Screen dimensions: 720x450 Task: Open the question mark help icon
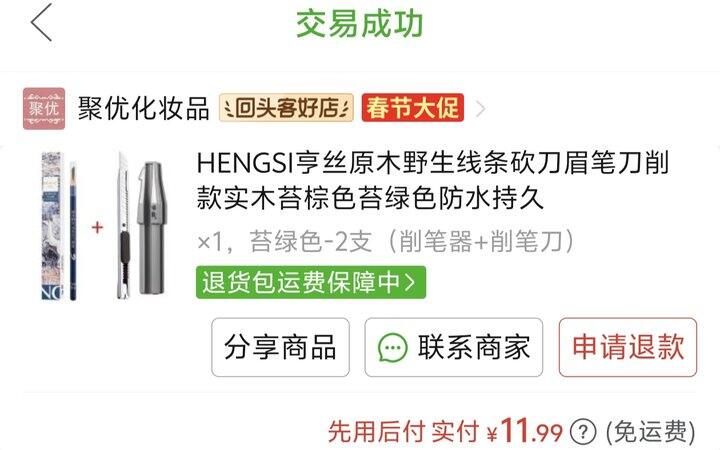583,432
